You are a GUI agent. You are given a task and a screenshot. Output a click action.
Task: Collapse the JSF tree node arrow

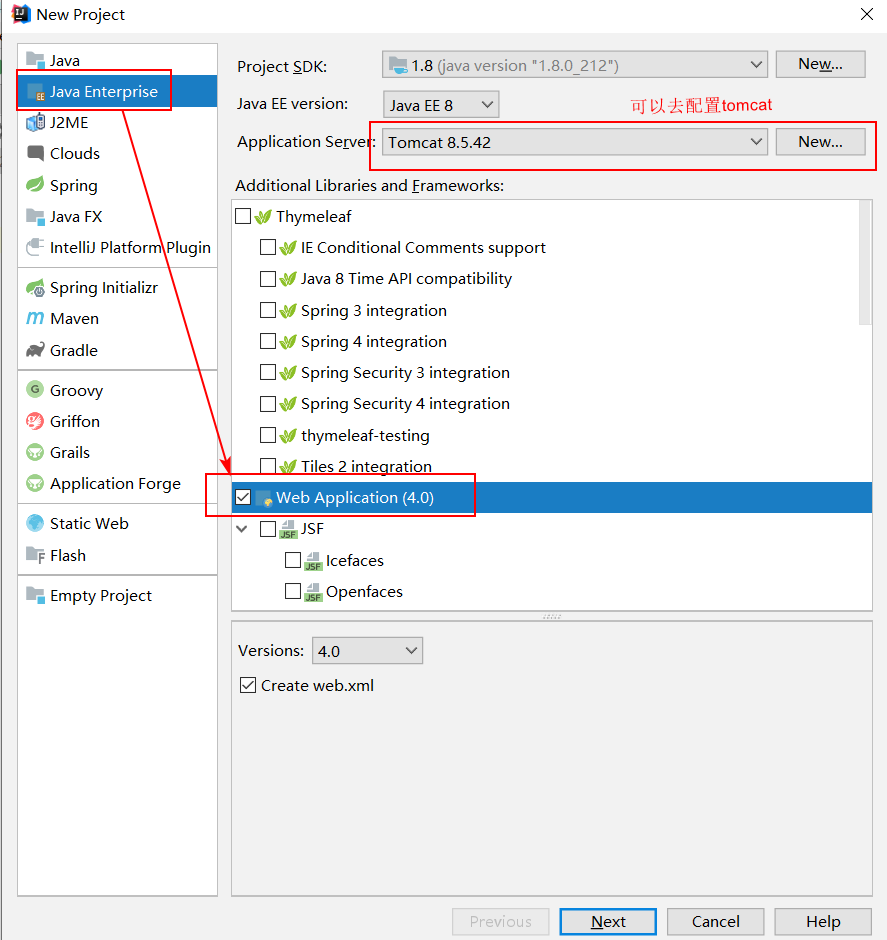click(242, 529)
